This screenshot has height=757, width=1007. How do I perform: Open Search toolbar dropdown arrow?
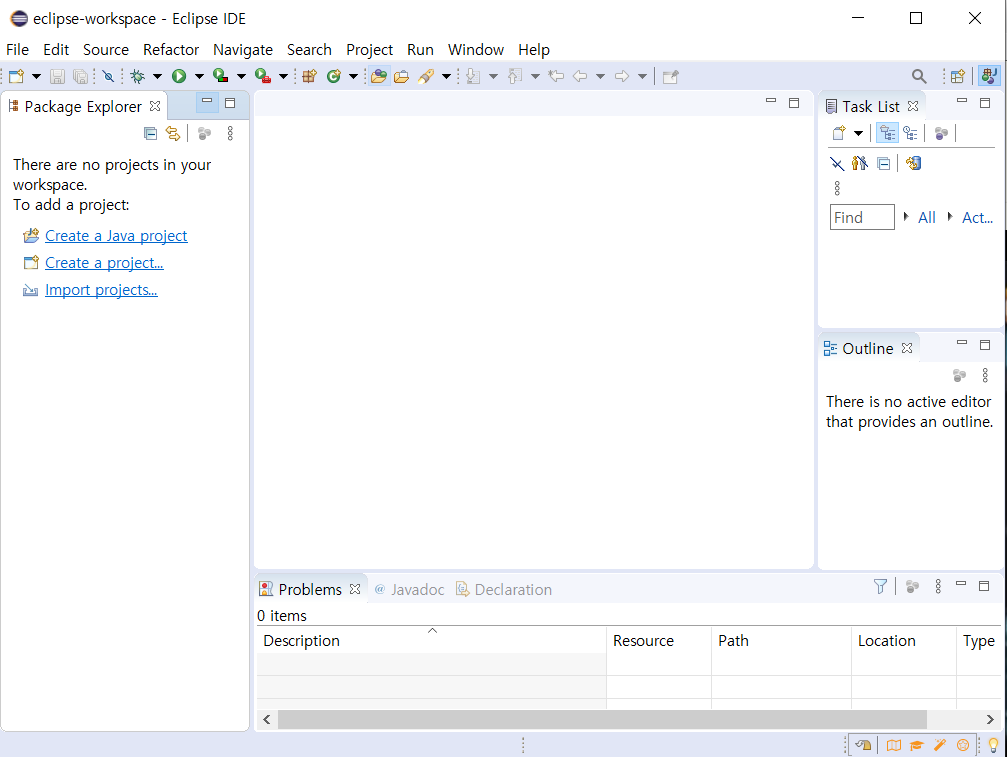pyautogui.click(x=446, y=76)
